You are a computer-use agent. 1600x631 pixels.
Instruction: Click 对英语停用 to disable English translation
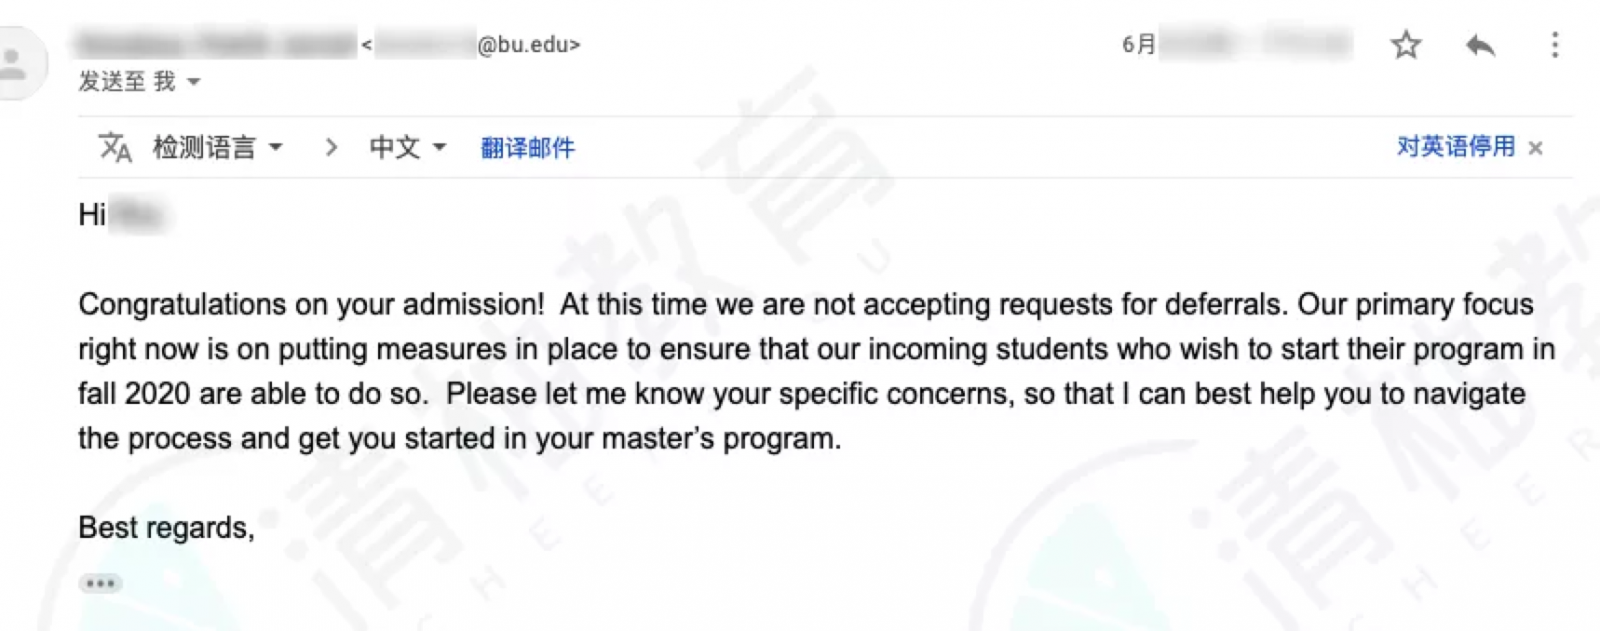click(x=1456, y=147)
